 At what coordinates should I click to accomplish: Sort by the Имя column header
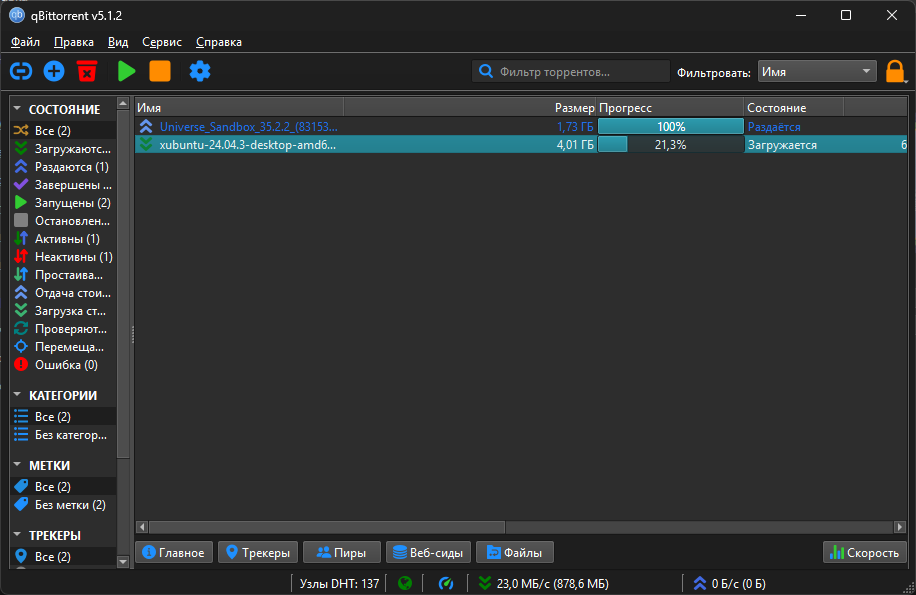pyautogui.click(x=239, y=107)
